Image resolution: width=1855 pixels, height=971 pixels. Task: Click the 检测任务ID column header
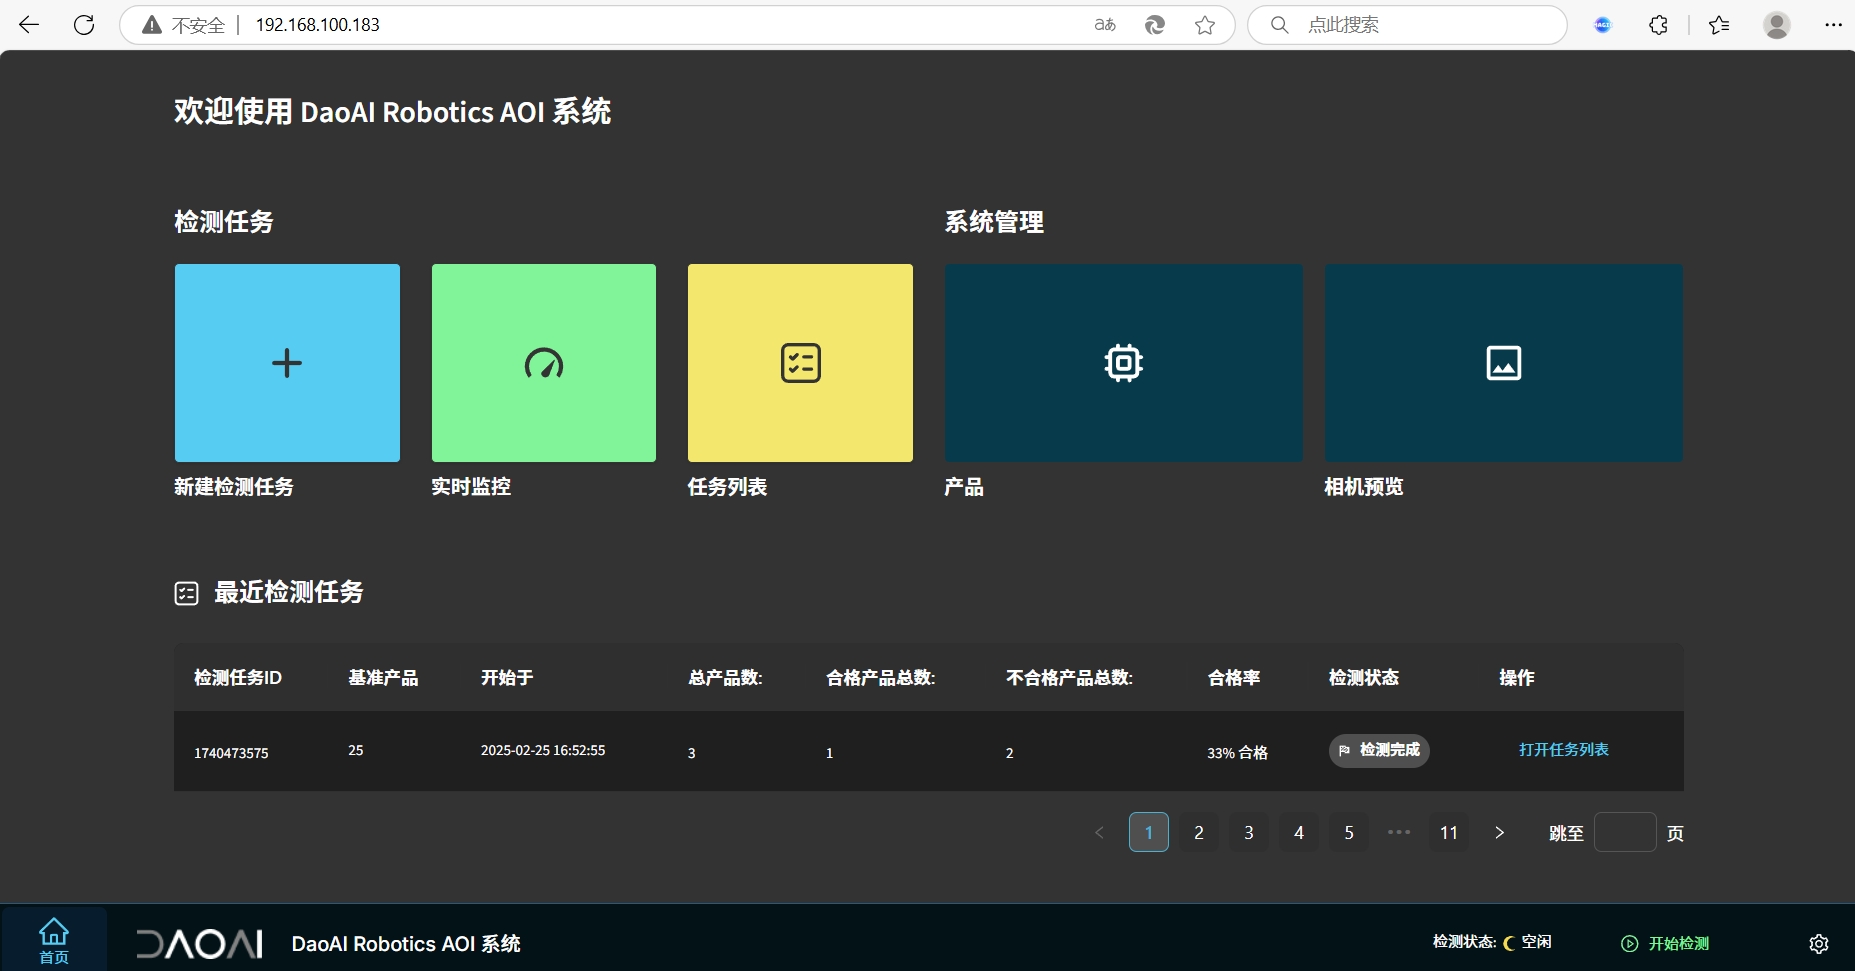[238, 678]
